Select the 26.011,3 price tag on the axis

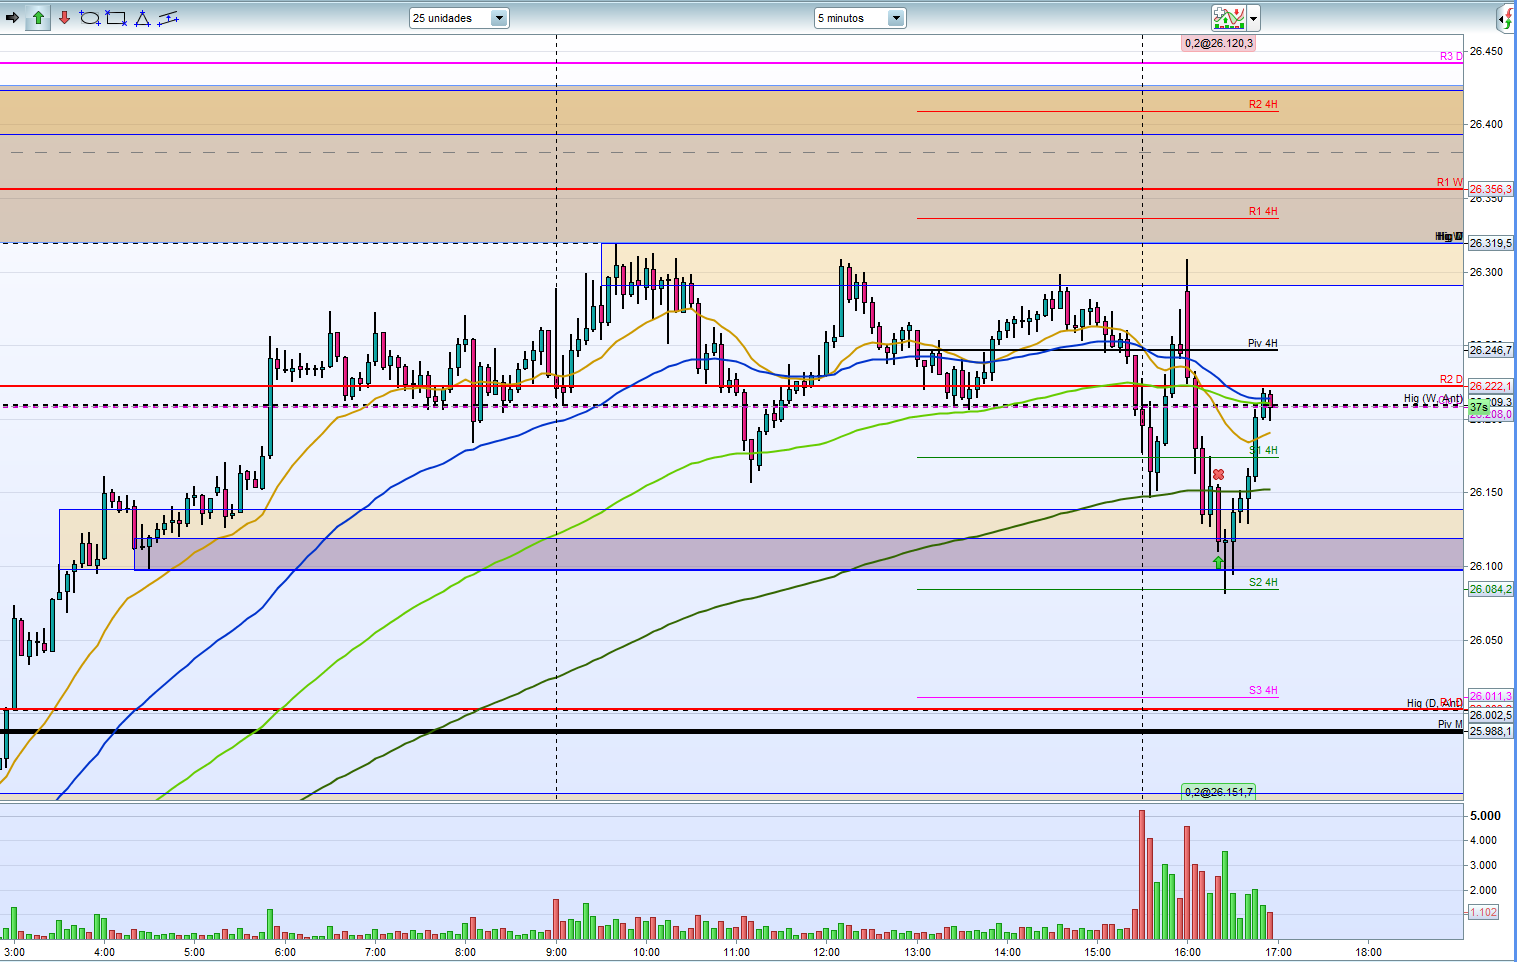[x=1490, y=696]
